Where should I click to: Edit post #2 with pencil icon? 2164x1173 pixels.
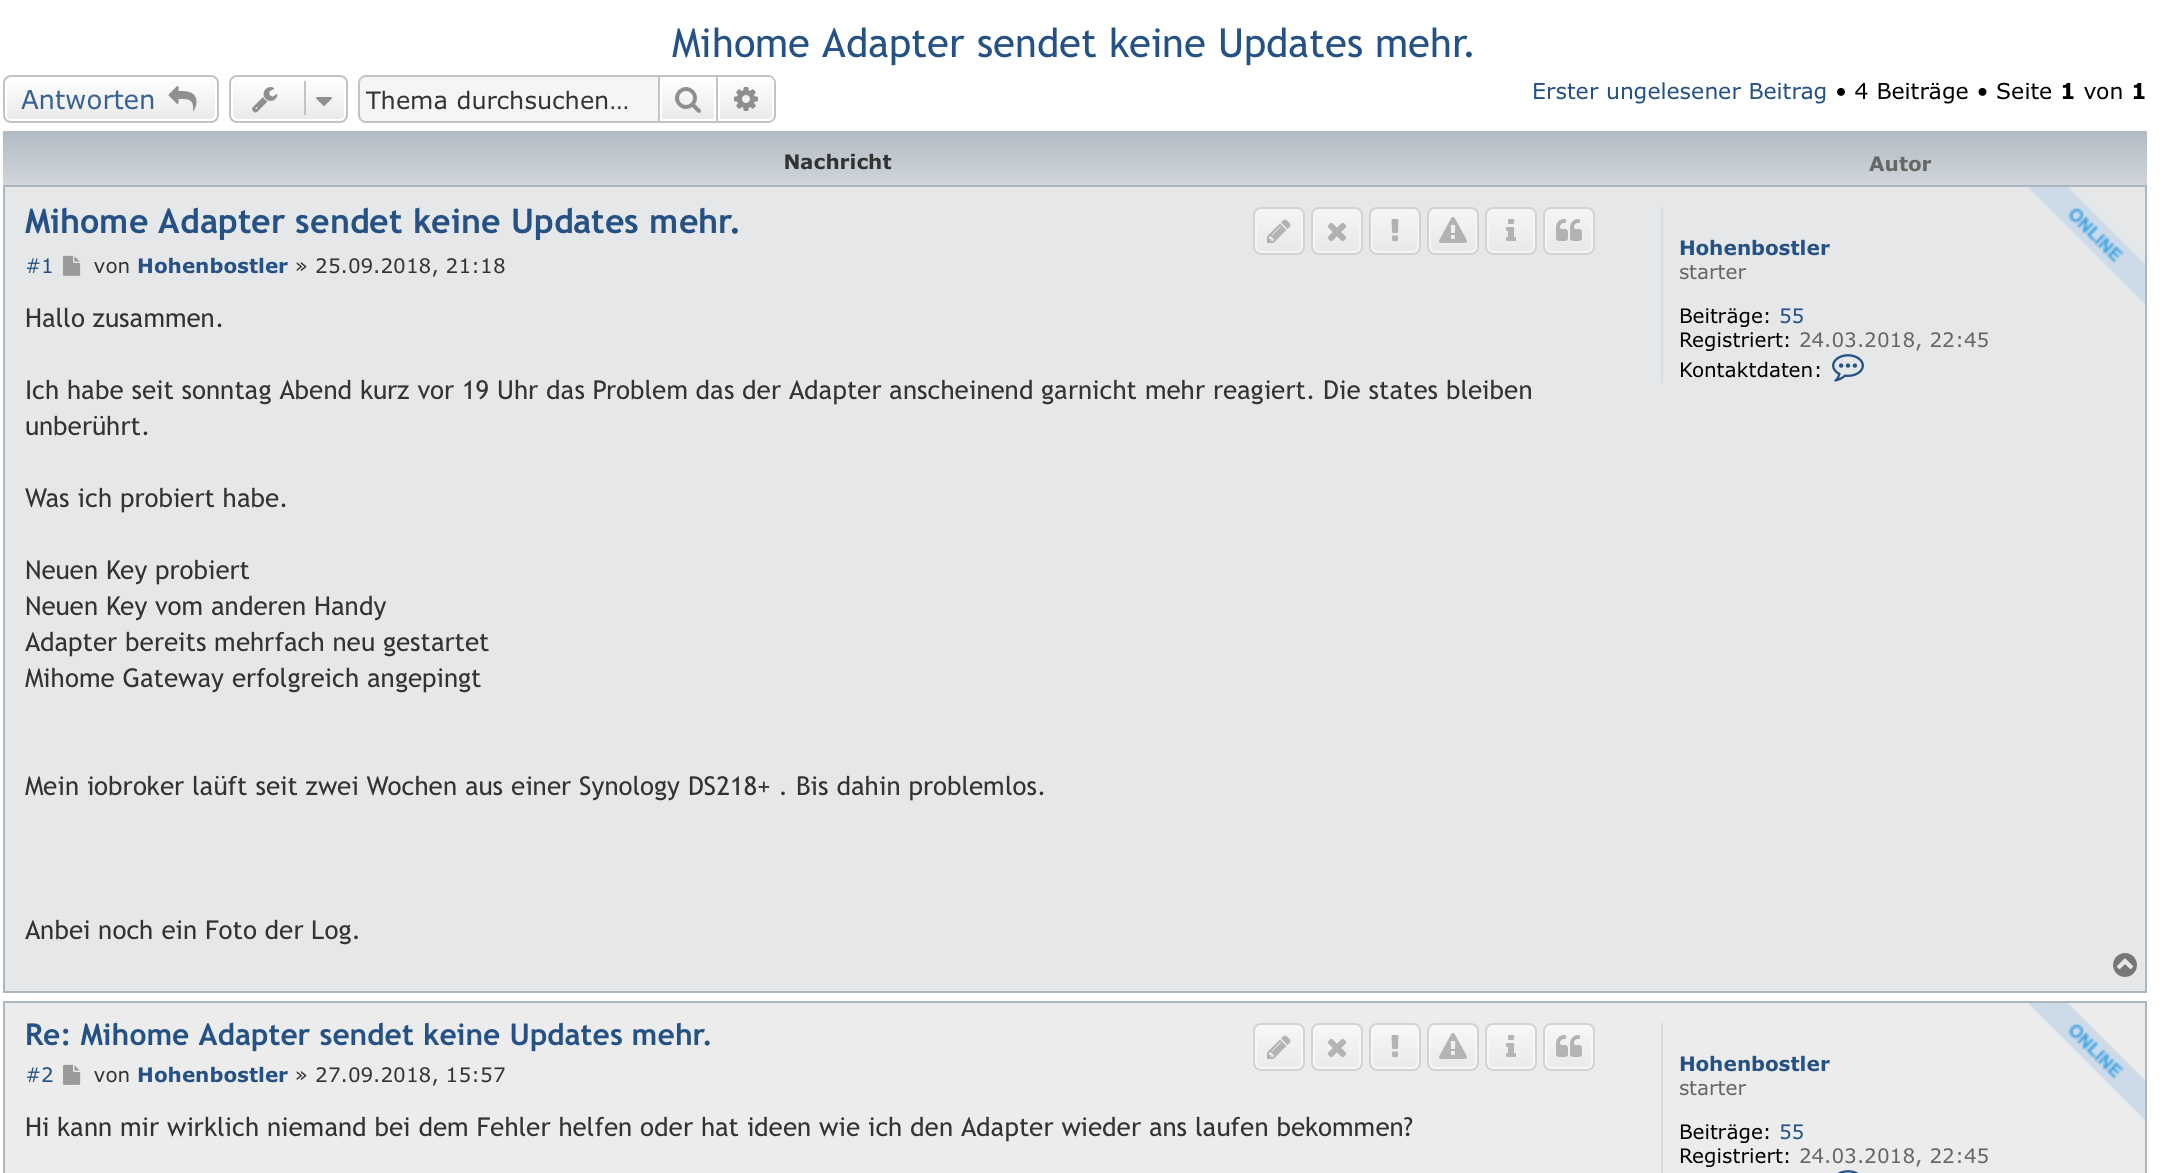coord(1279,1048)
